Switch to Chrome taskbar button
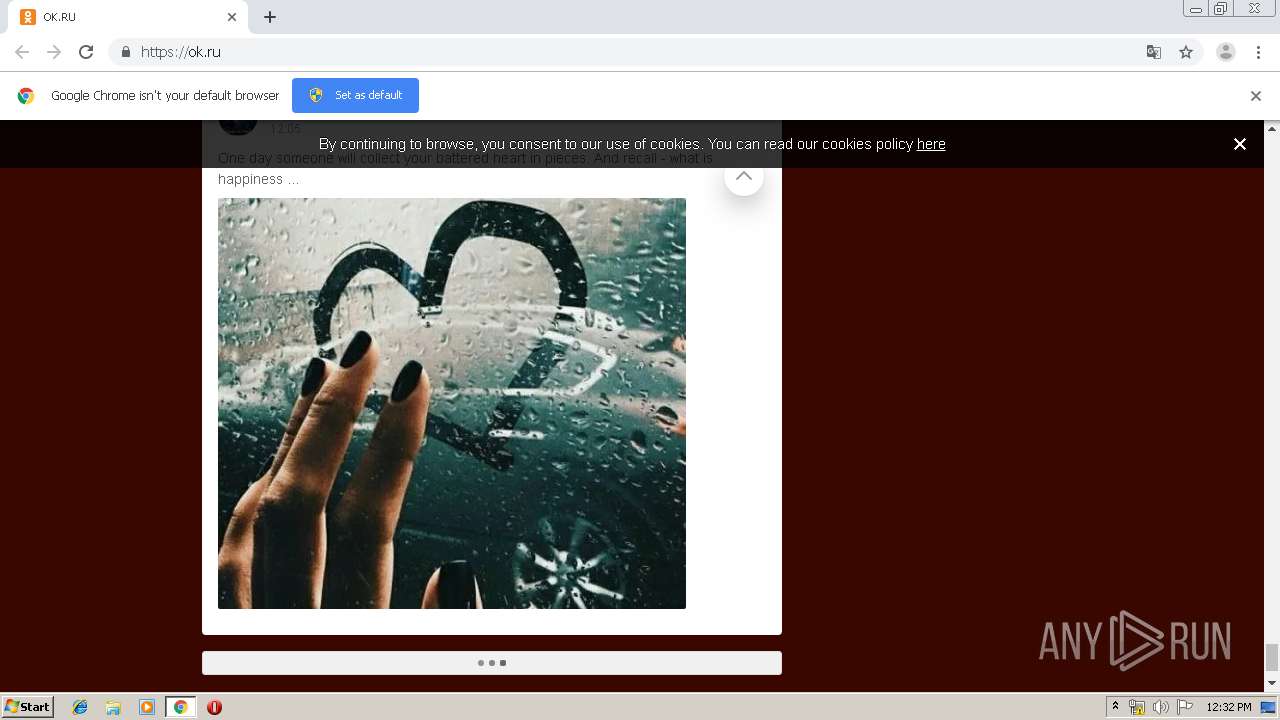Screen dimensions: 1280x720 pyautogui.click(x=180, y=707)
